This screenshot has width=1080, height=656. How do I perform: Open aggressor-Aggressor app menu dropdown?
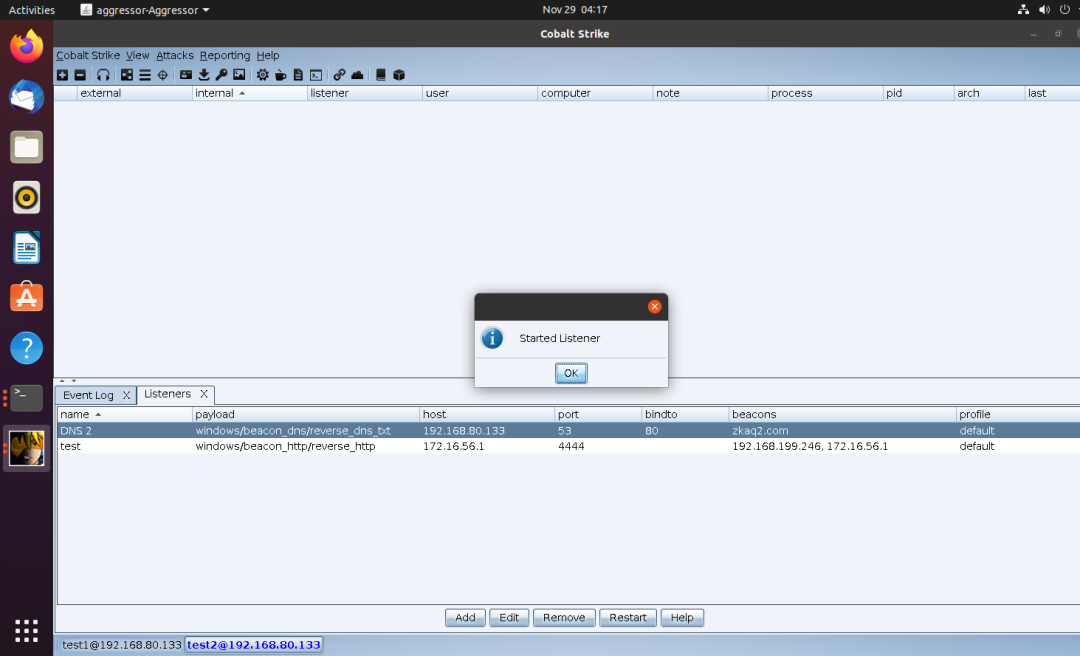point(145,10)
